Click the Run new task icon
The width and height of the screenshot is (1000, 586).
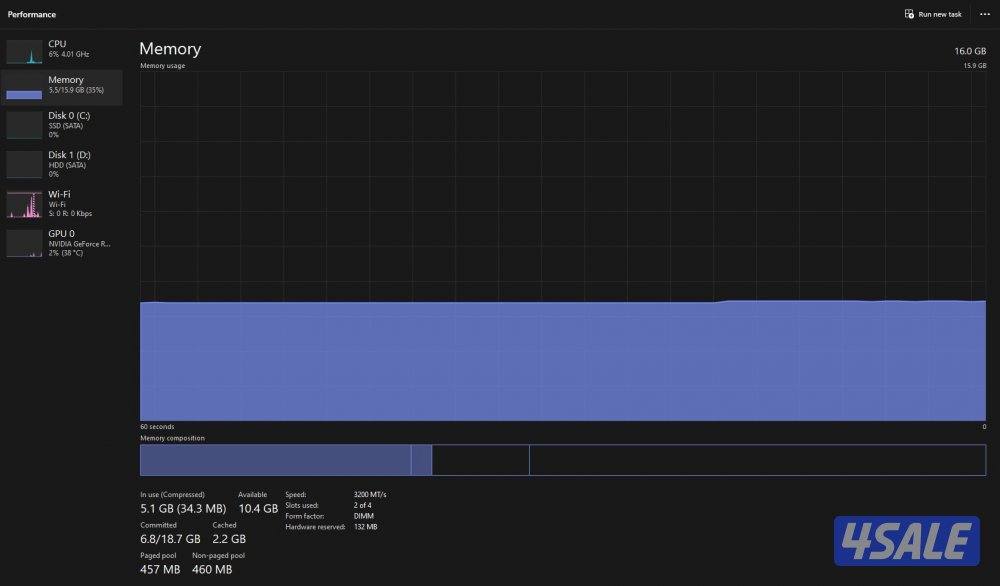[x=908, y=14]
